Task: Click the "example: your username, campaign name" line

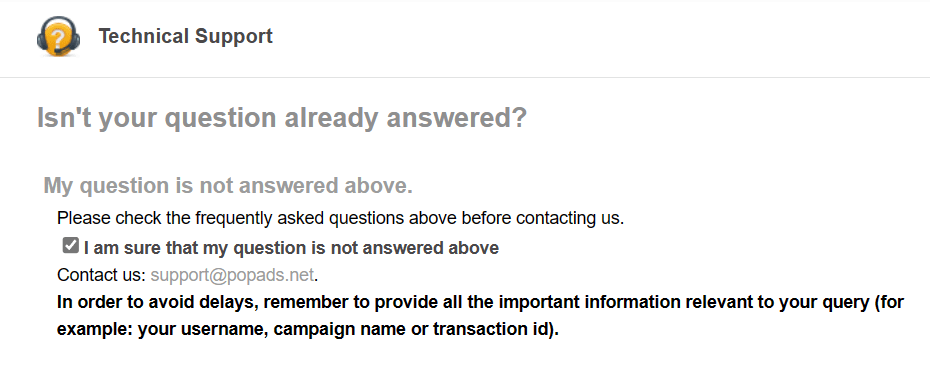Action: [308, 330]
